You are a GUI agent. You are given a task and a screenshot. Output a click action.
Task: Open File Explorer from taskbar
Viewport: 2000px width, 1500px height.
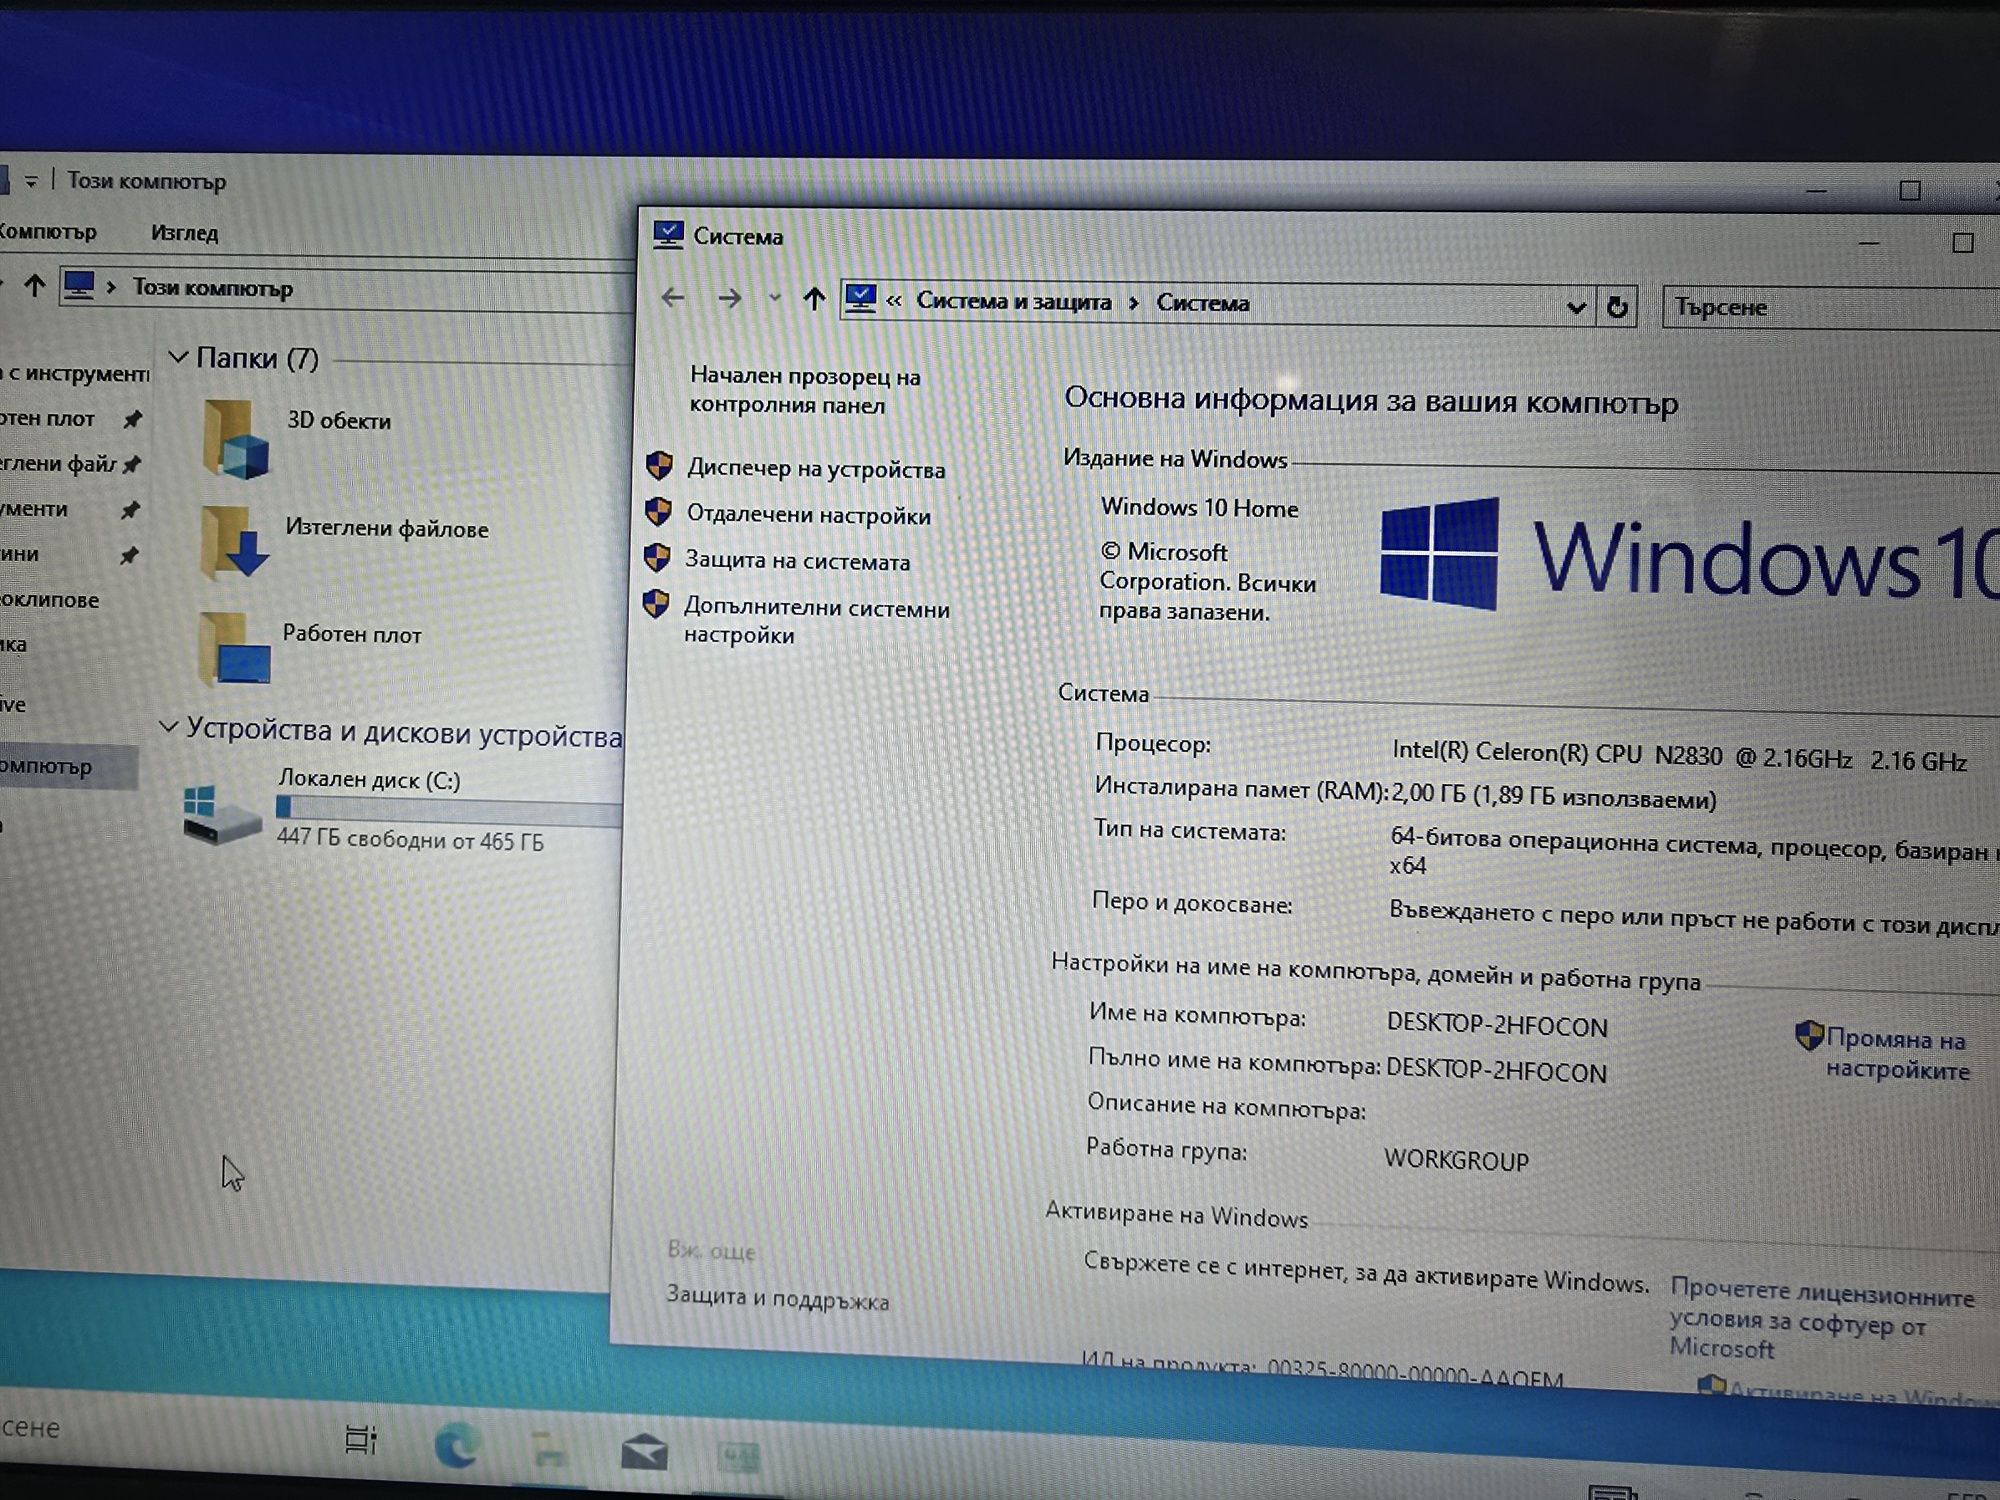tap(548, 1450)
